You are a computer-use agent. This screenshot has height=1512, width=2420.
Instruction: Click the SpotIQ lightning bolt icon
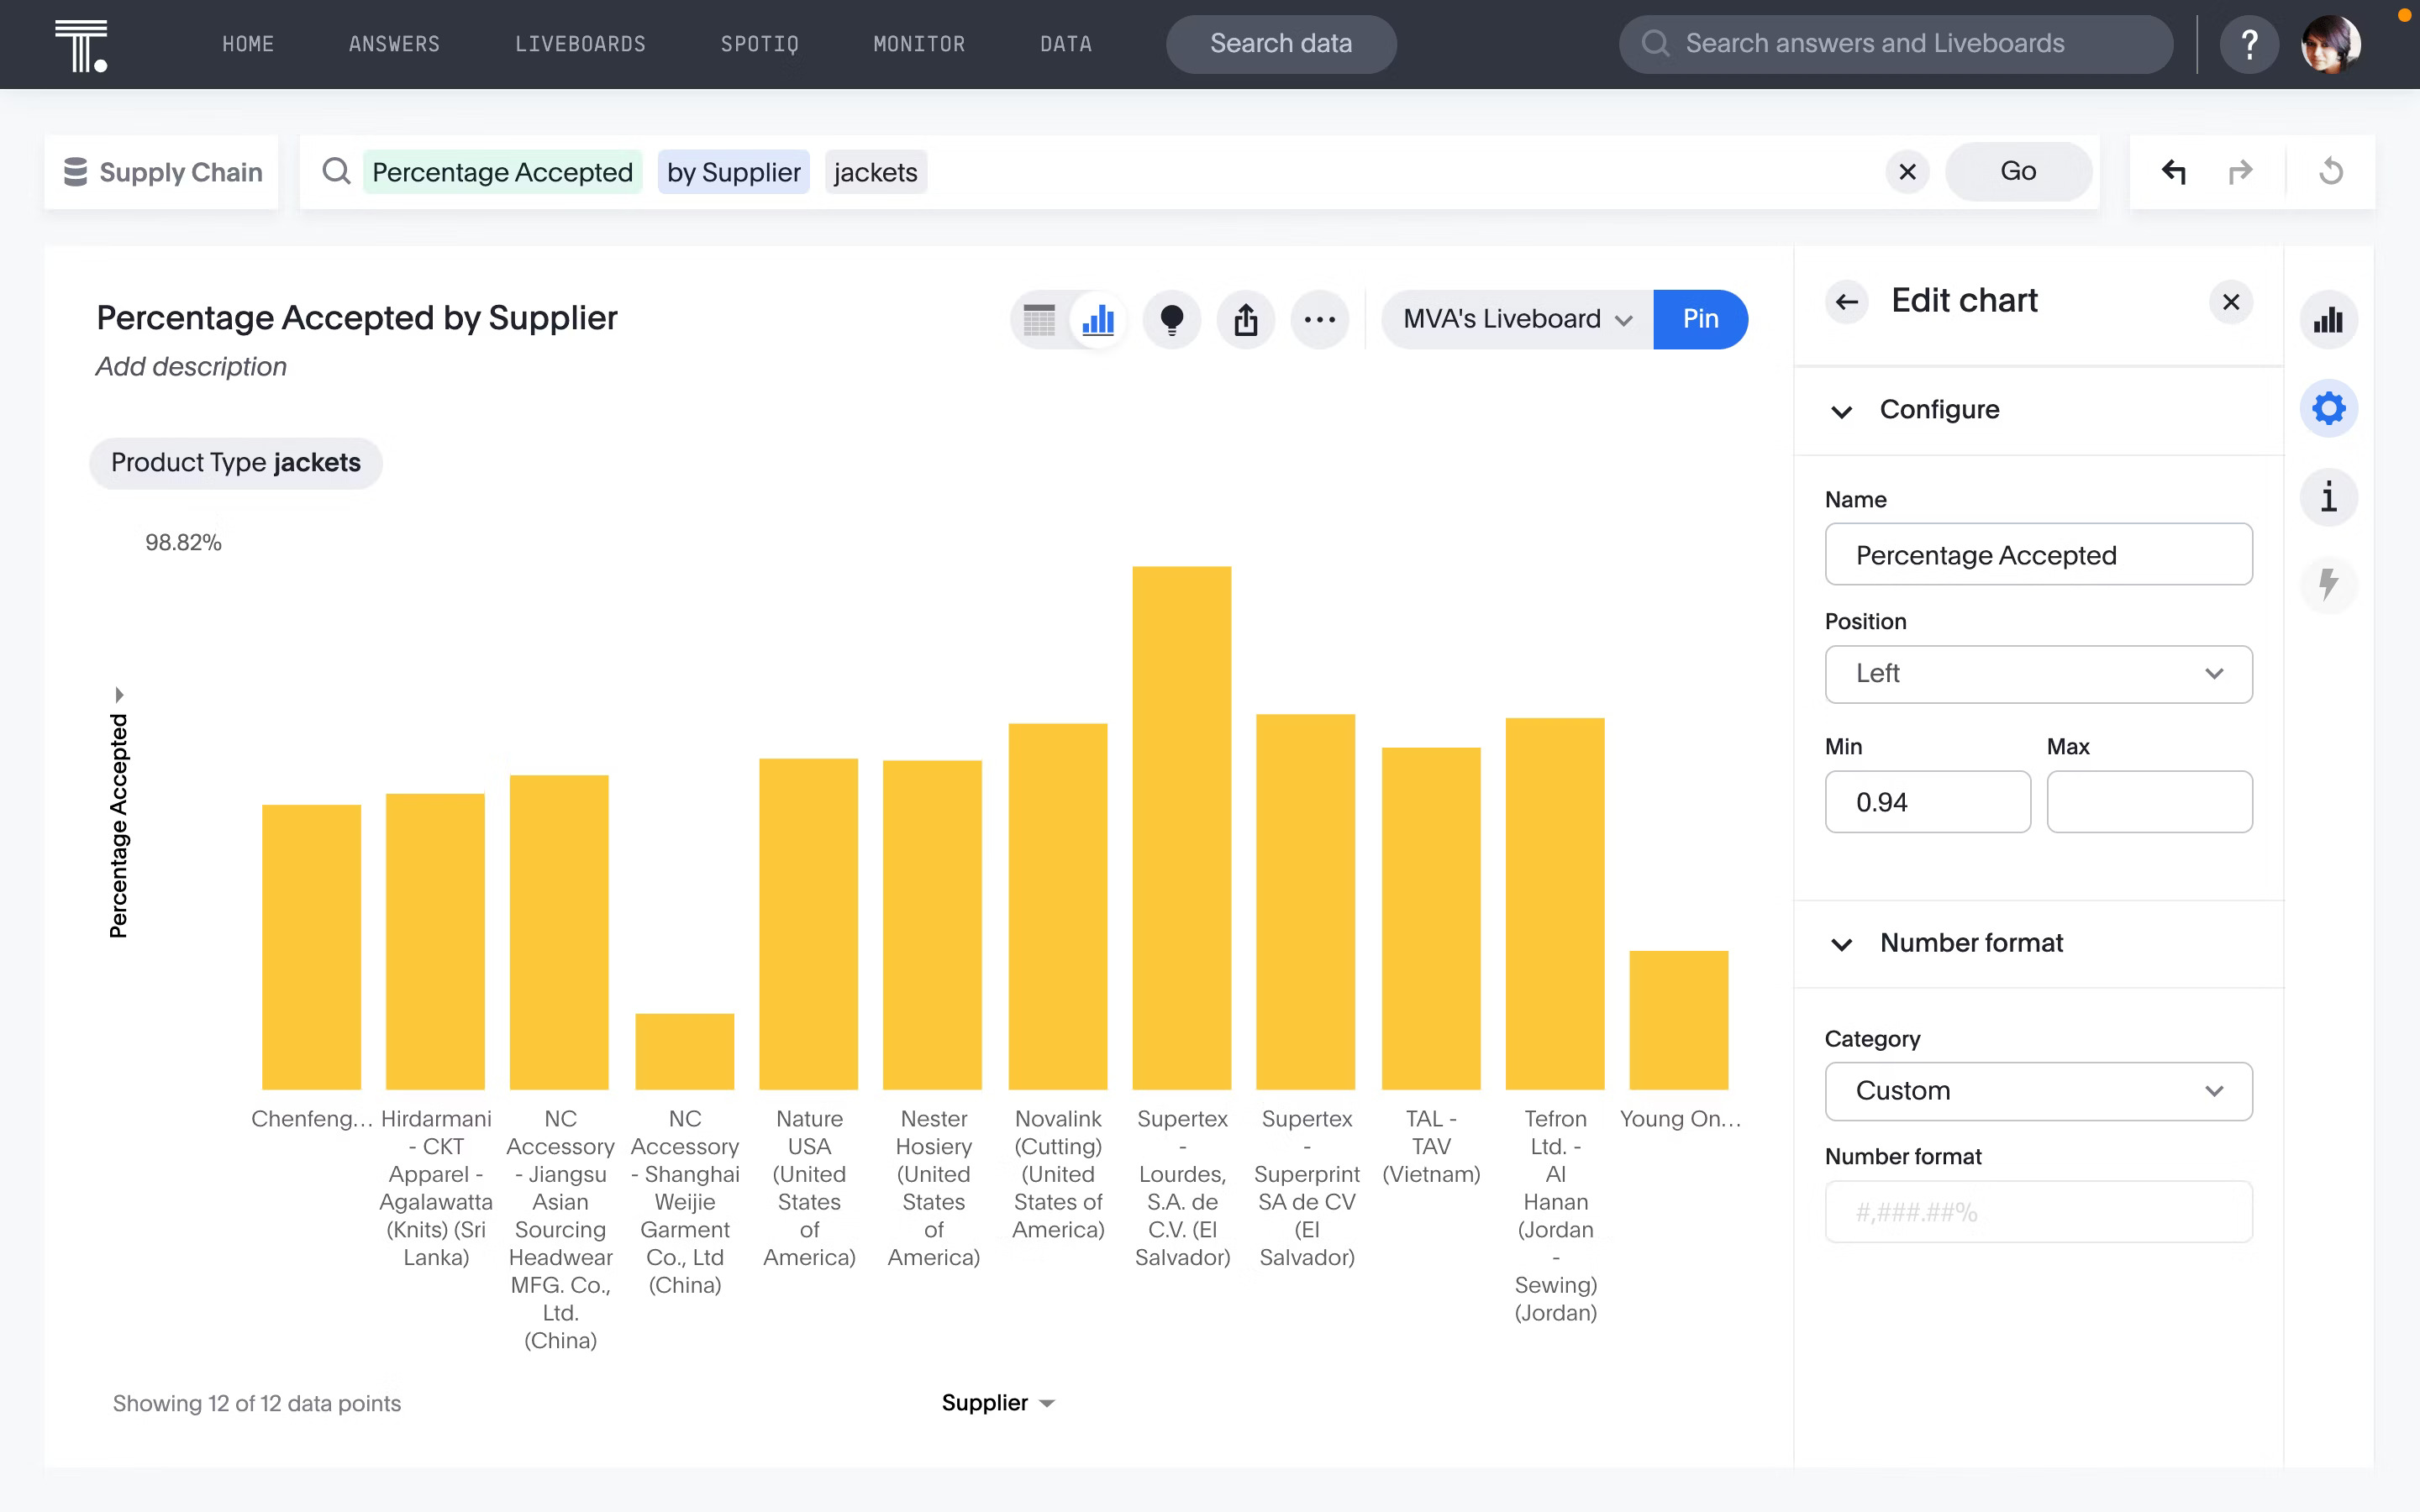pos(2329,584)
